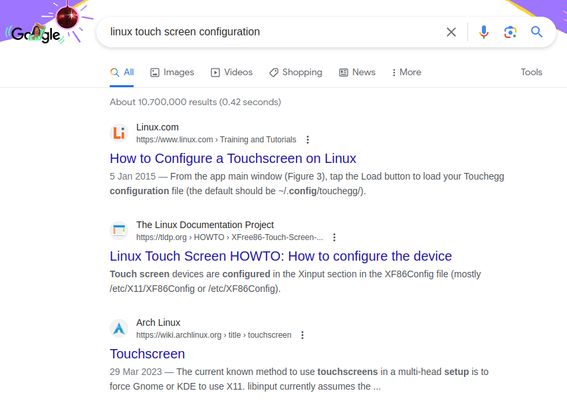Open the News results tab
567x407 pixels.
tap(357, 72)
